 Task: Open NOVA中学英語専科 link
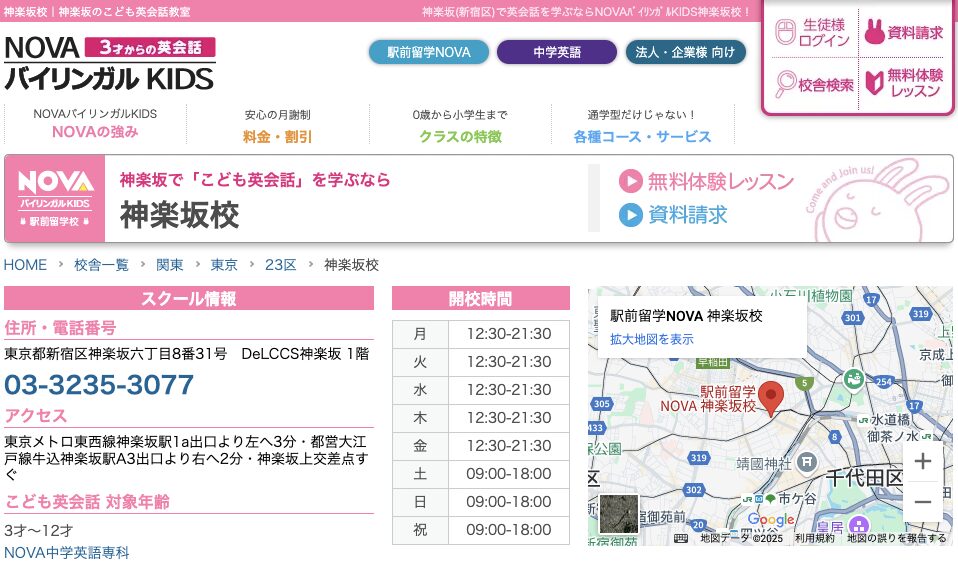pyautogui.click(x=67, y=553)
